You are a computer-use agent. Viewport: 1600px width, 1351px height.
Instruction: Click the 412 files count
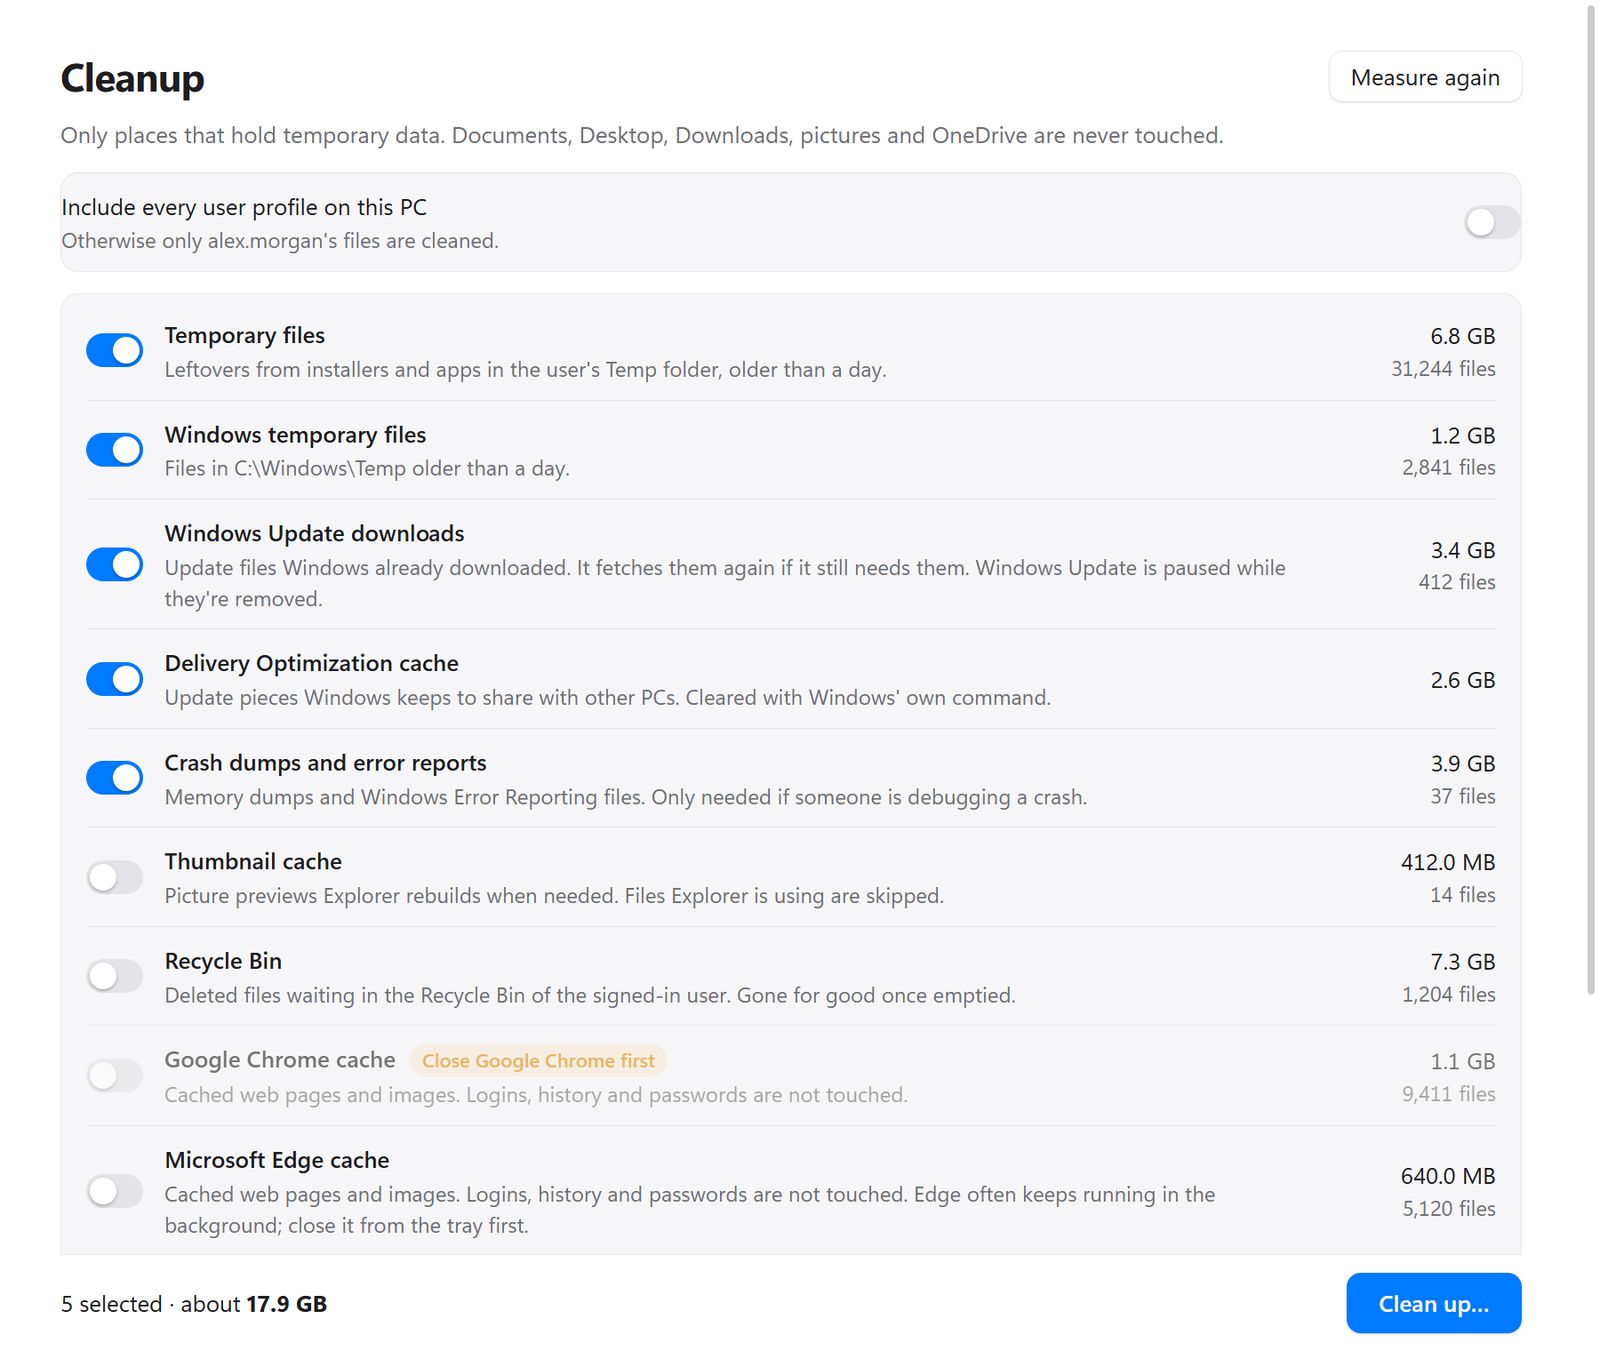tap(1456, 582)
